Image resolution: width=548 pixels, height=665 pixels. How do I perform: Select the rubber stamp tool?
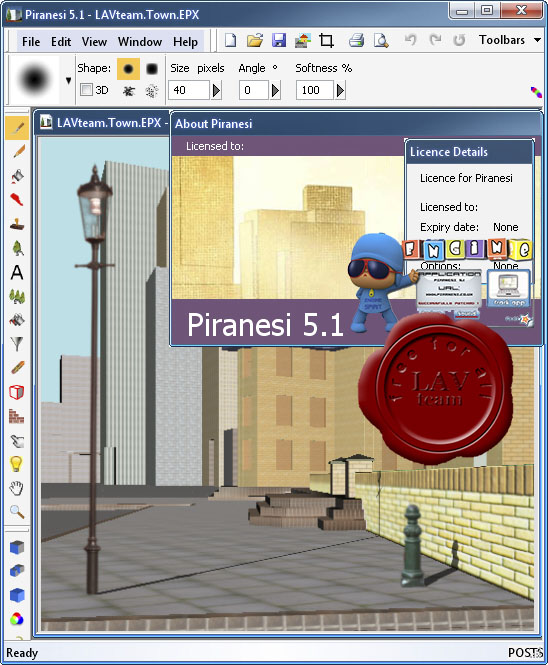(x=17, y=224)
